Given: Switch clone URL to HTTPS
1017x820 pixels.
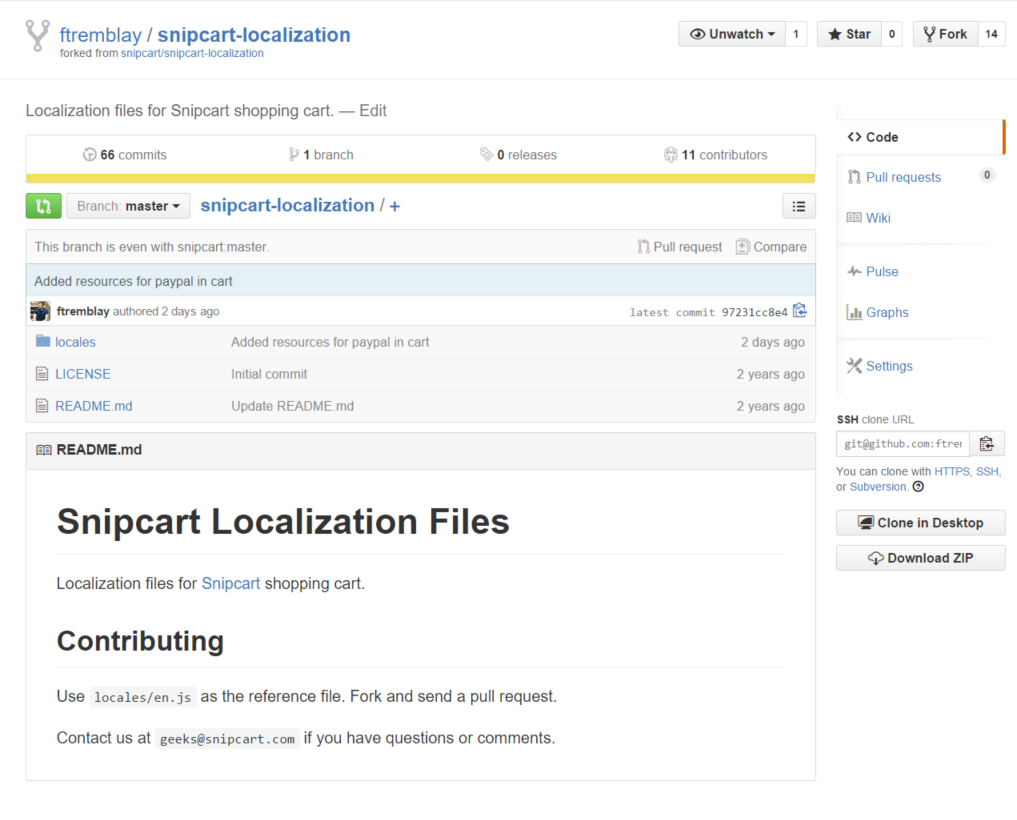Looking at the screenshot, I should click(951, 472).
